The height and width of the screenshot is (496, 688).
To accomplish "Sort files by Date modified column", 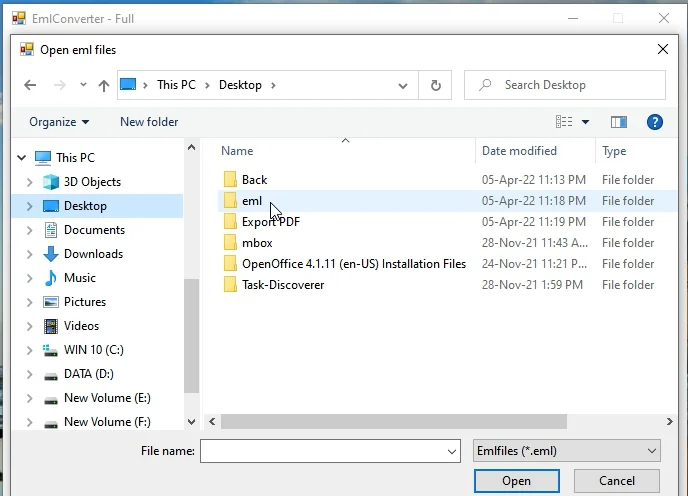I will click(x=519, y=151).
